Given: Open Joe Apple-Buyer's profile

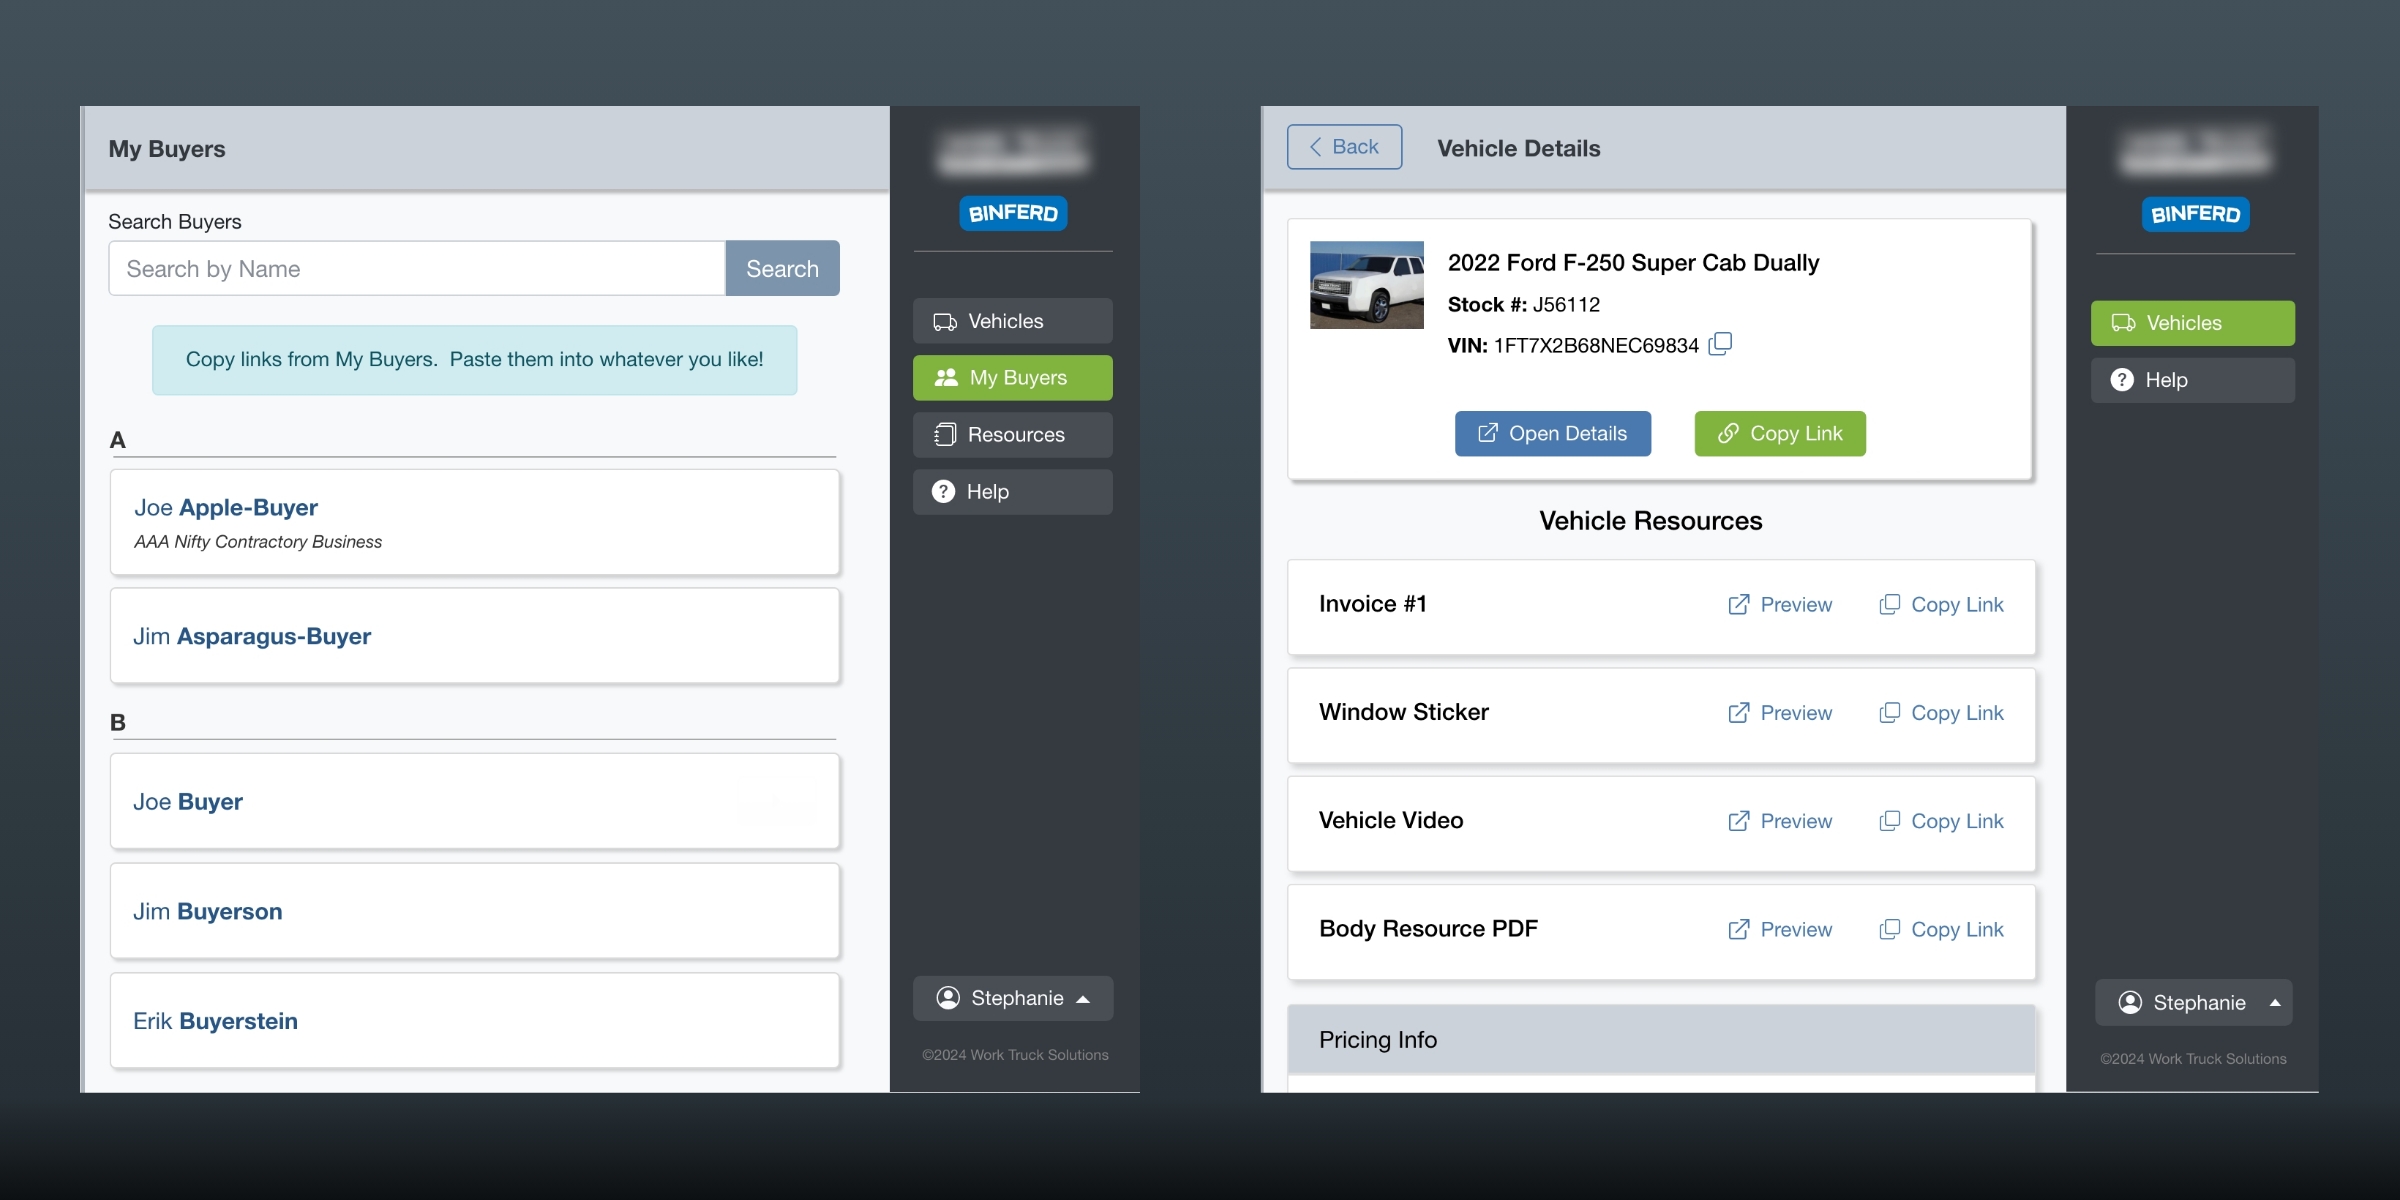Looking at the screenshot, I should (226, 507).
